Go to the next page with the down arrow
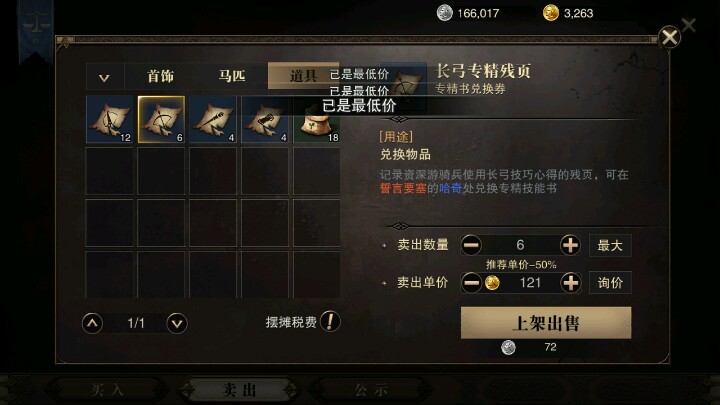Screen dimensions: 720x405 point(177,323)
